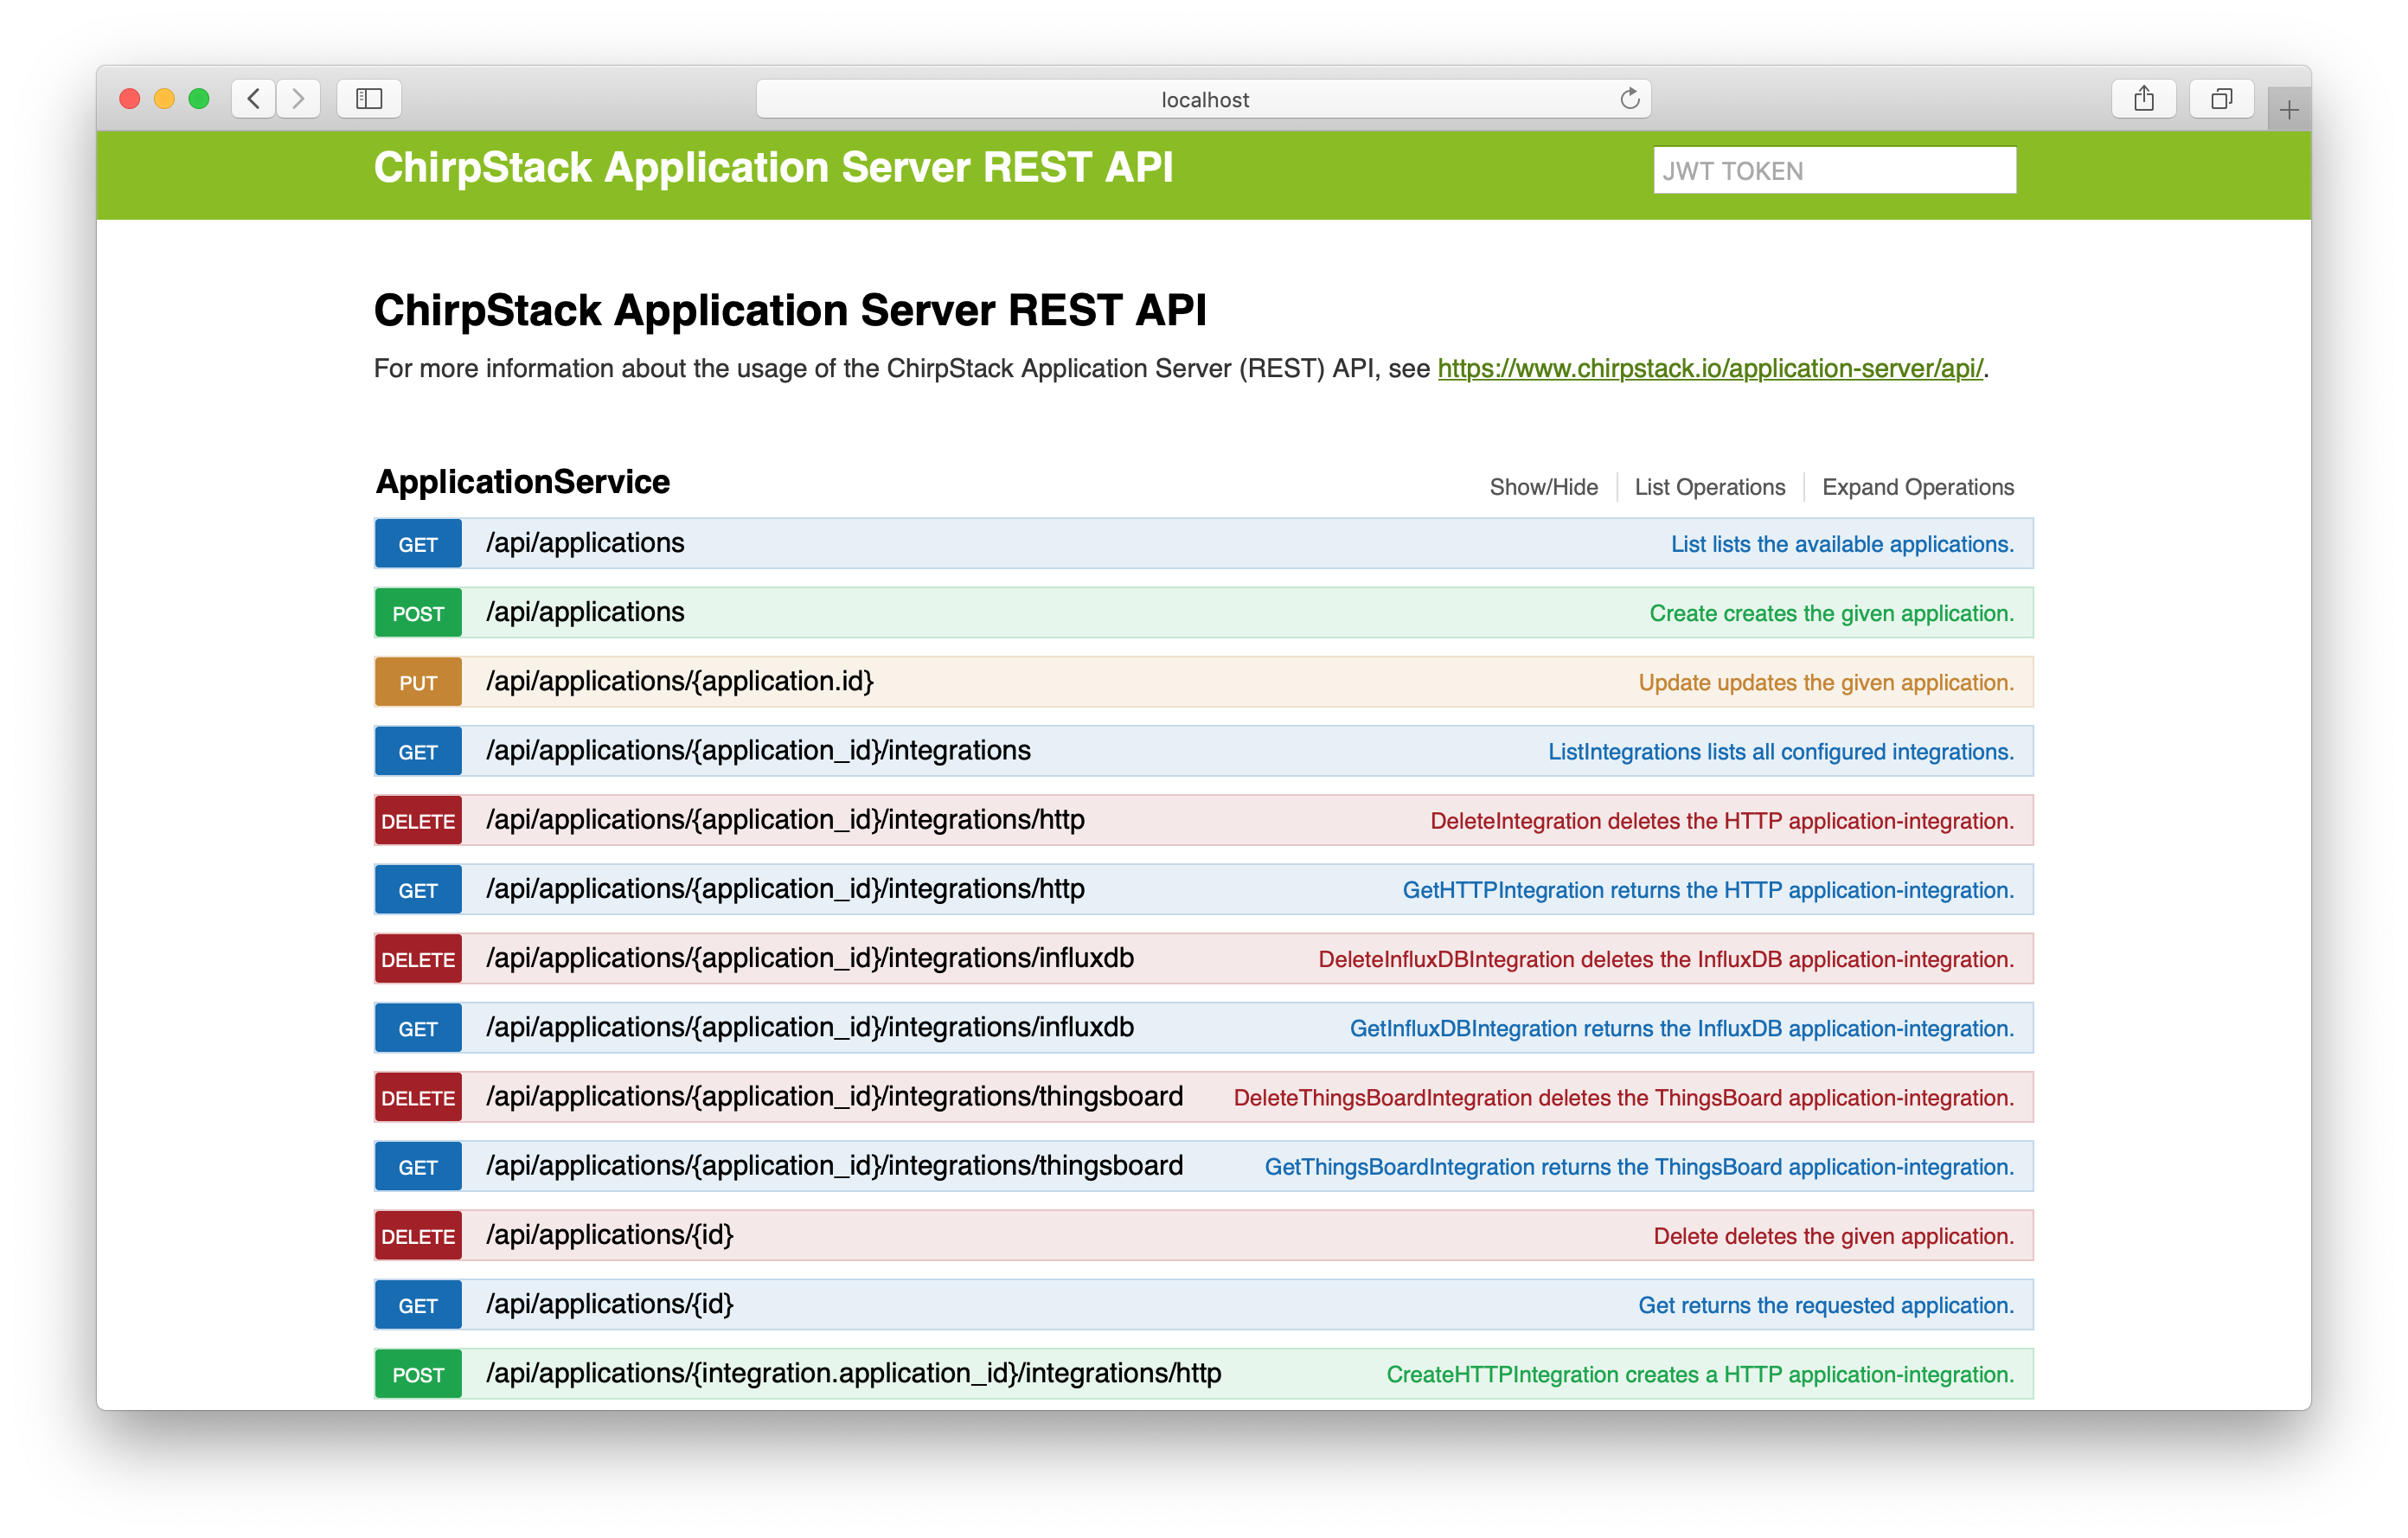Expand DELETE integrations/thingsboard operation path

(834, 1096)
